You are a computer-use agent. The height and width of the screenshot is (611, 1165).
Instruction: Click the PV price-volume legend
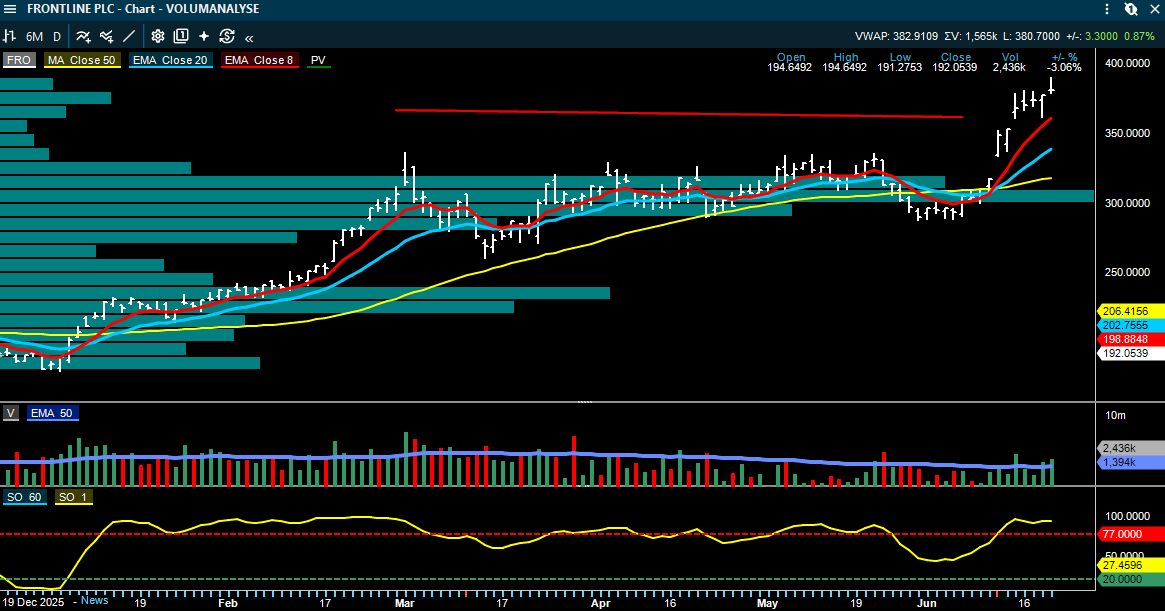tap(318, 60)
